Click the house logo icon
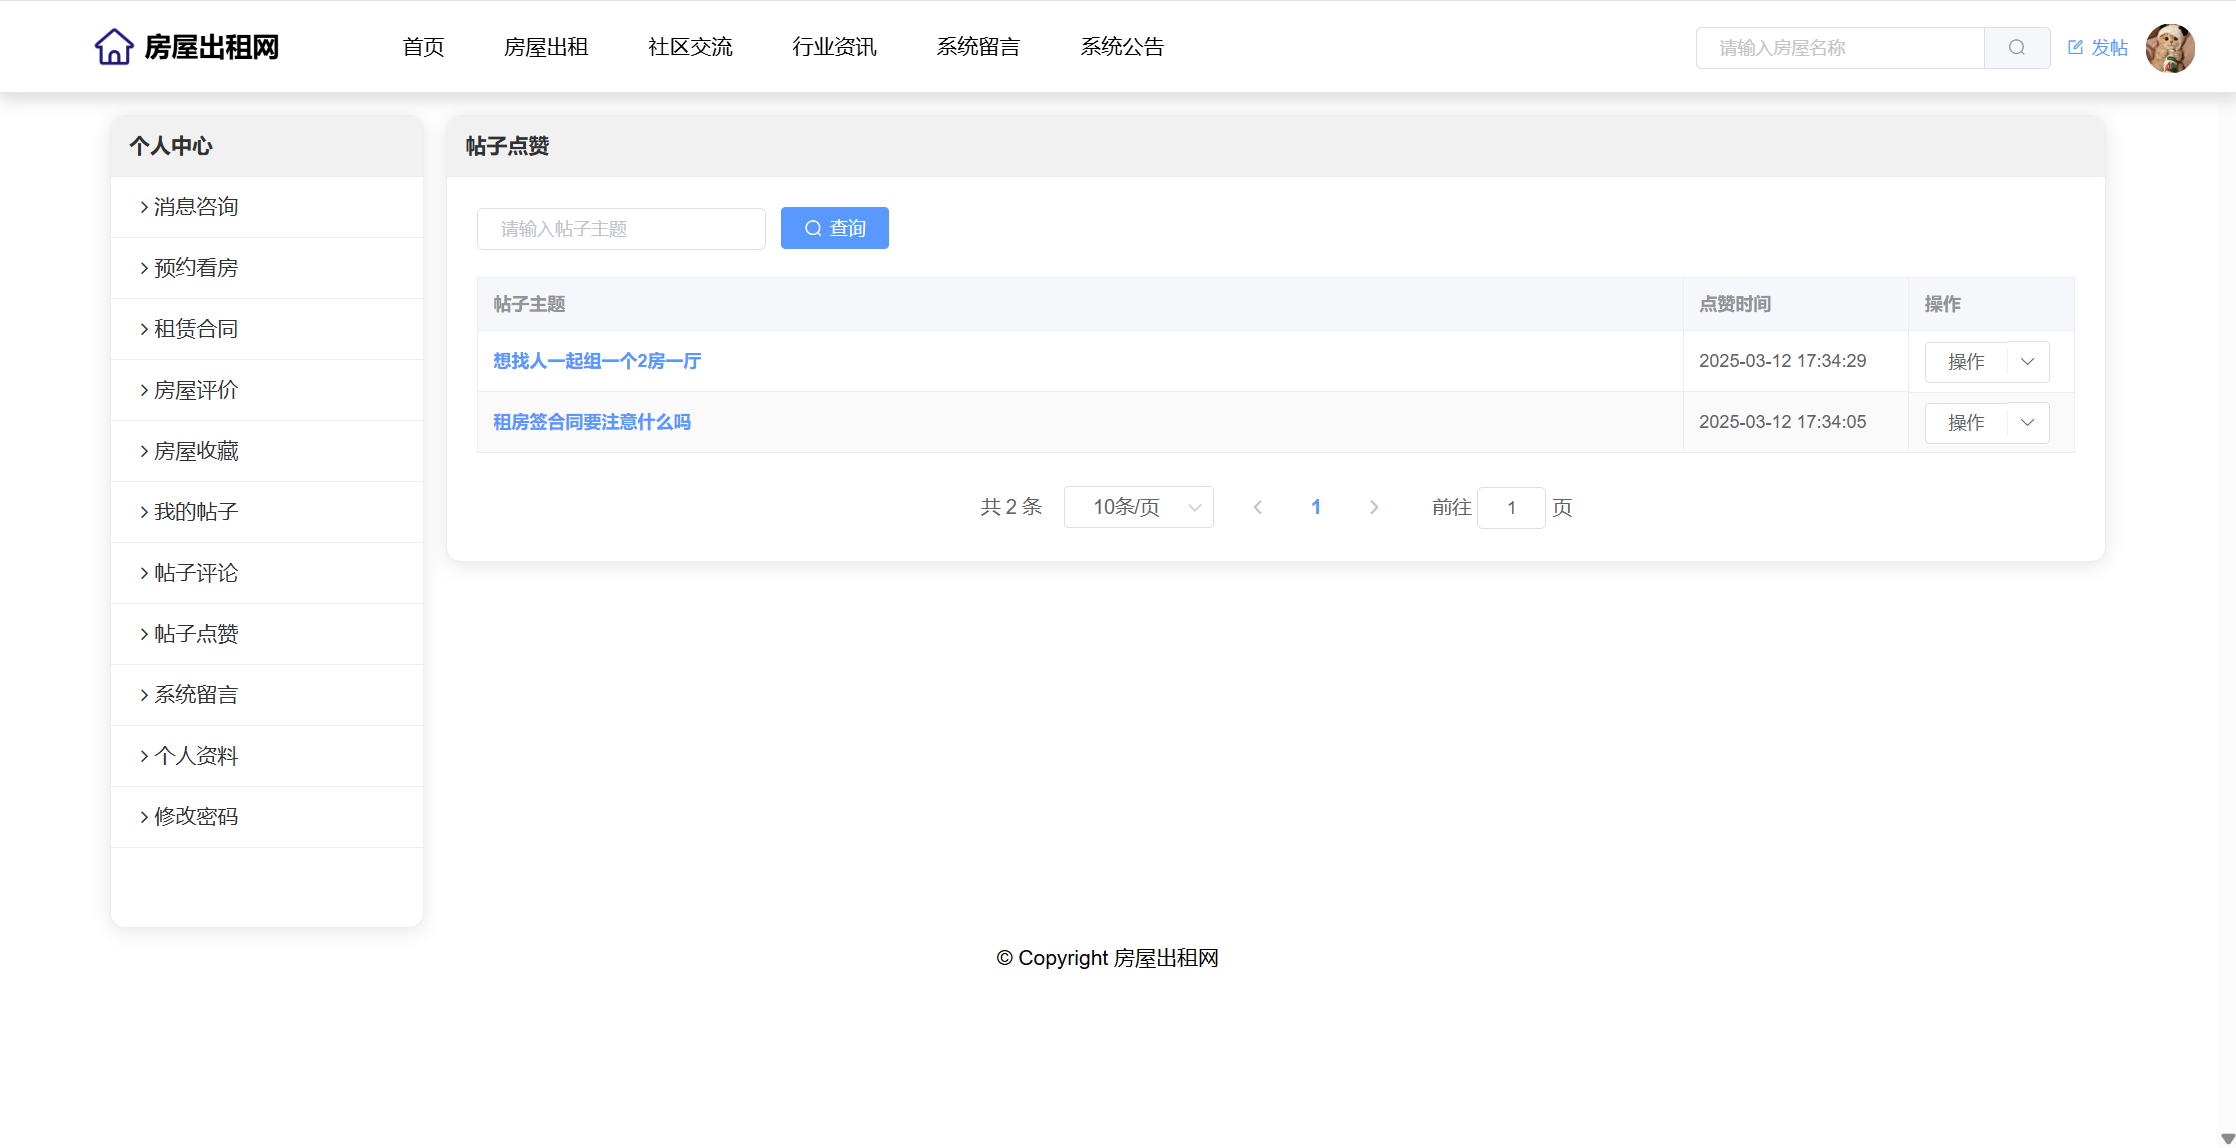The image size is (2236, 1148). (x=114, y=47)
